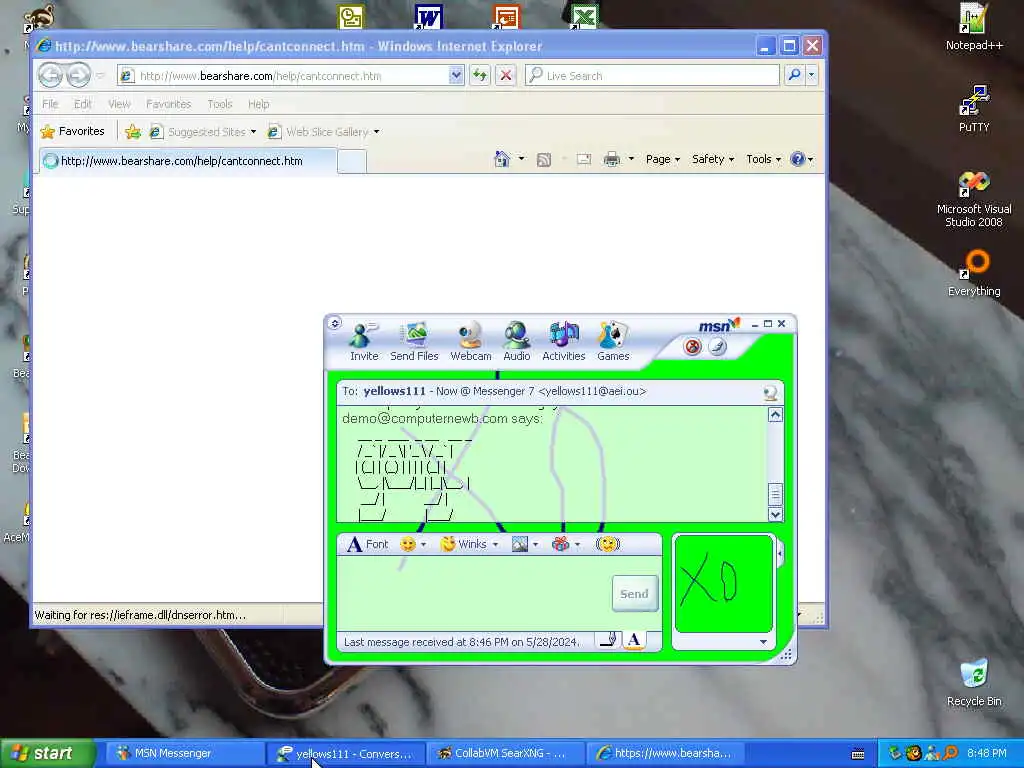Stop loading with the red X button
1024x768 pixels.
(x=505, y=75)
